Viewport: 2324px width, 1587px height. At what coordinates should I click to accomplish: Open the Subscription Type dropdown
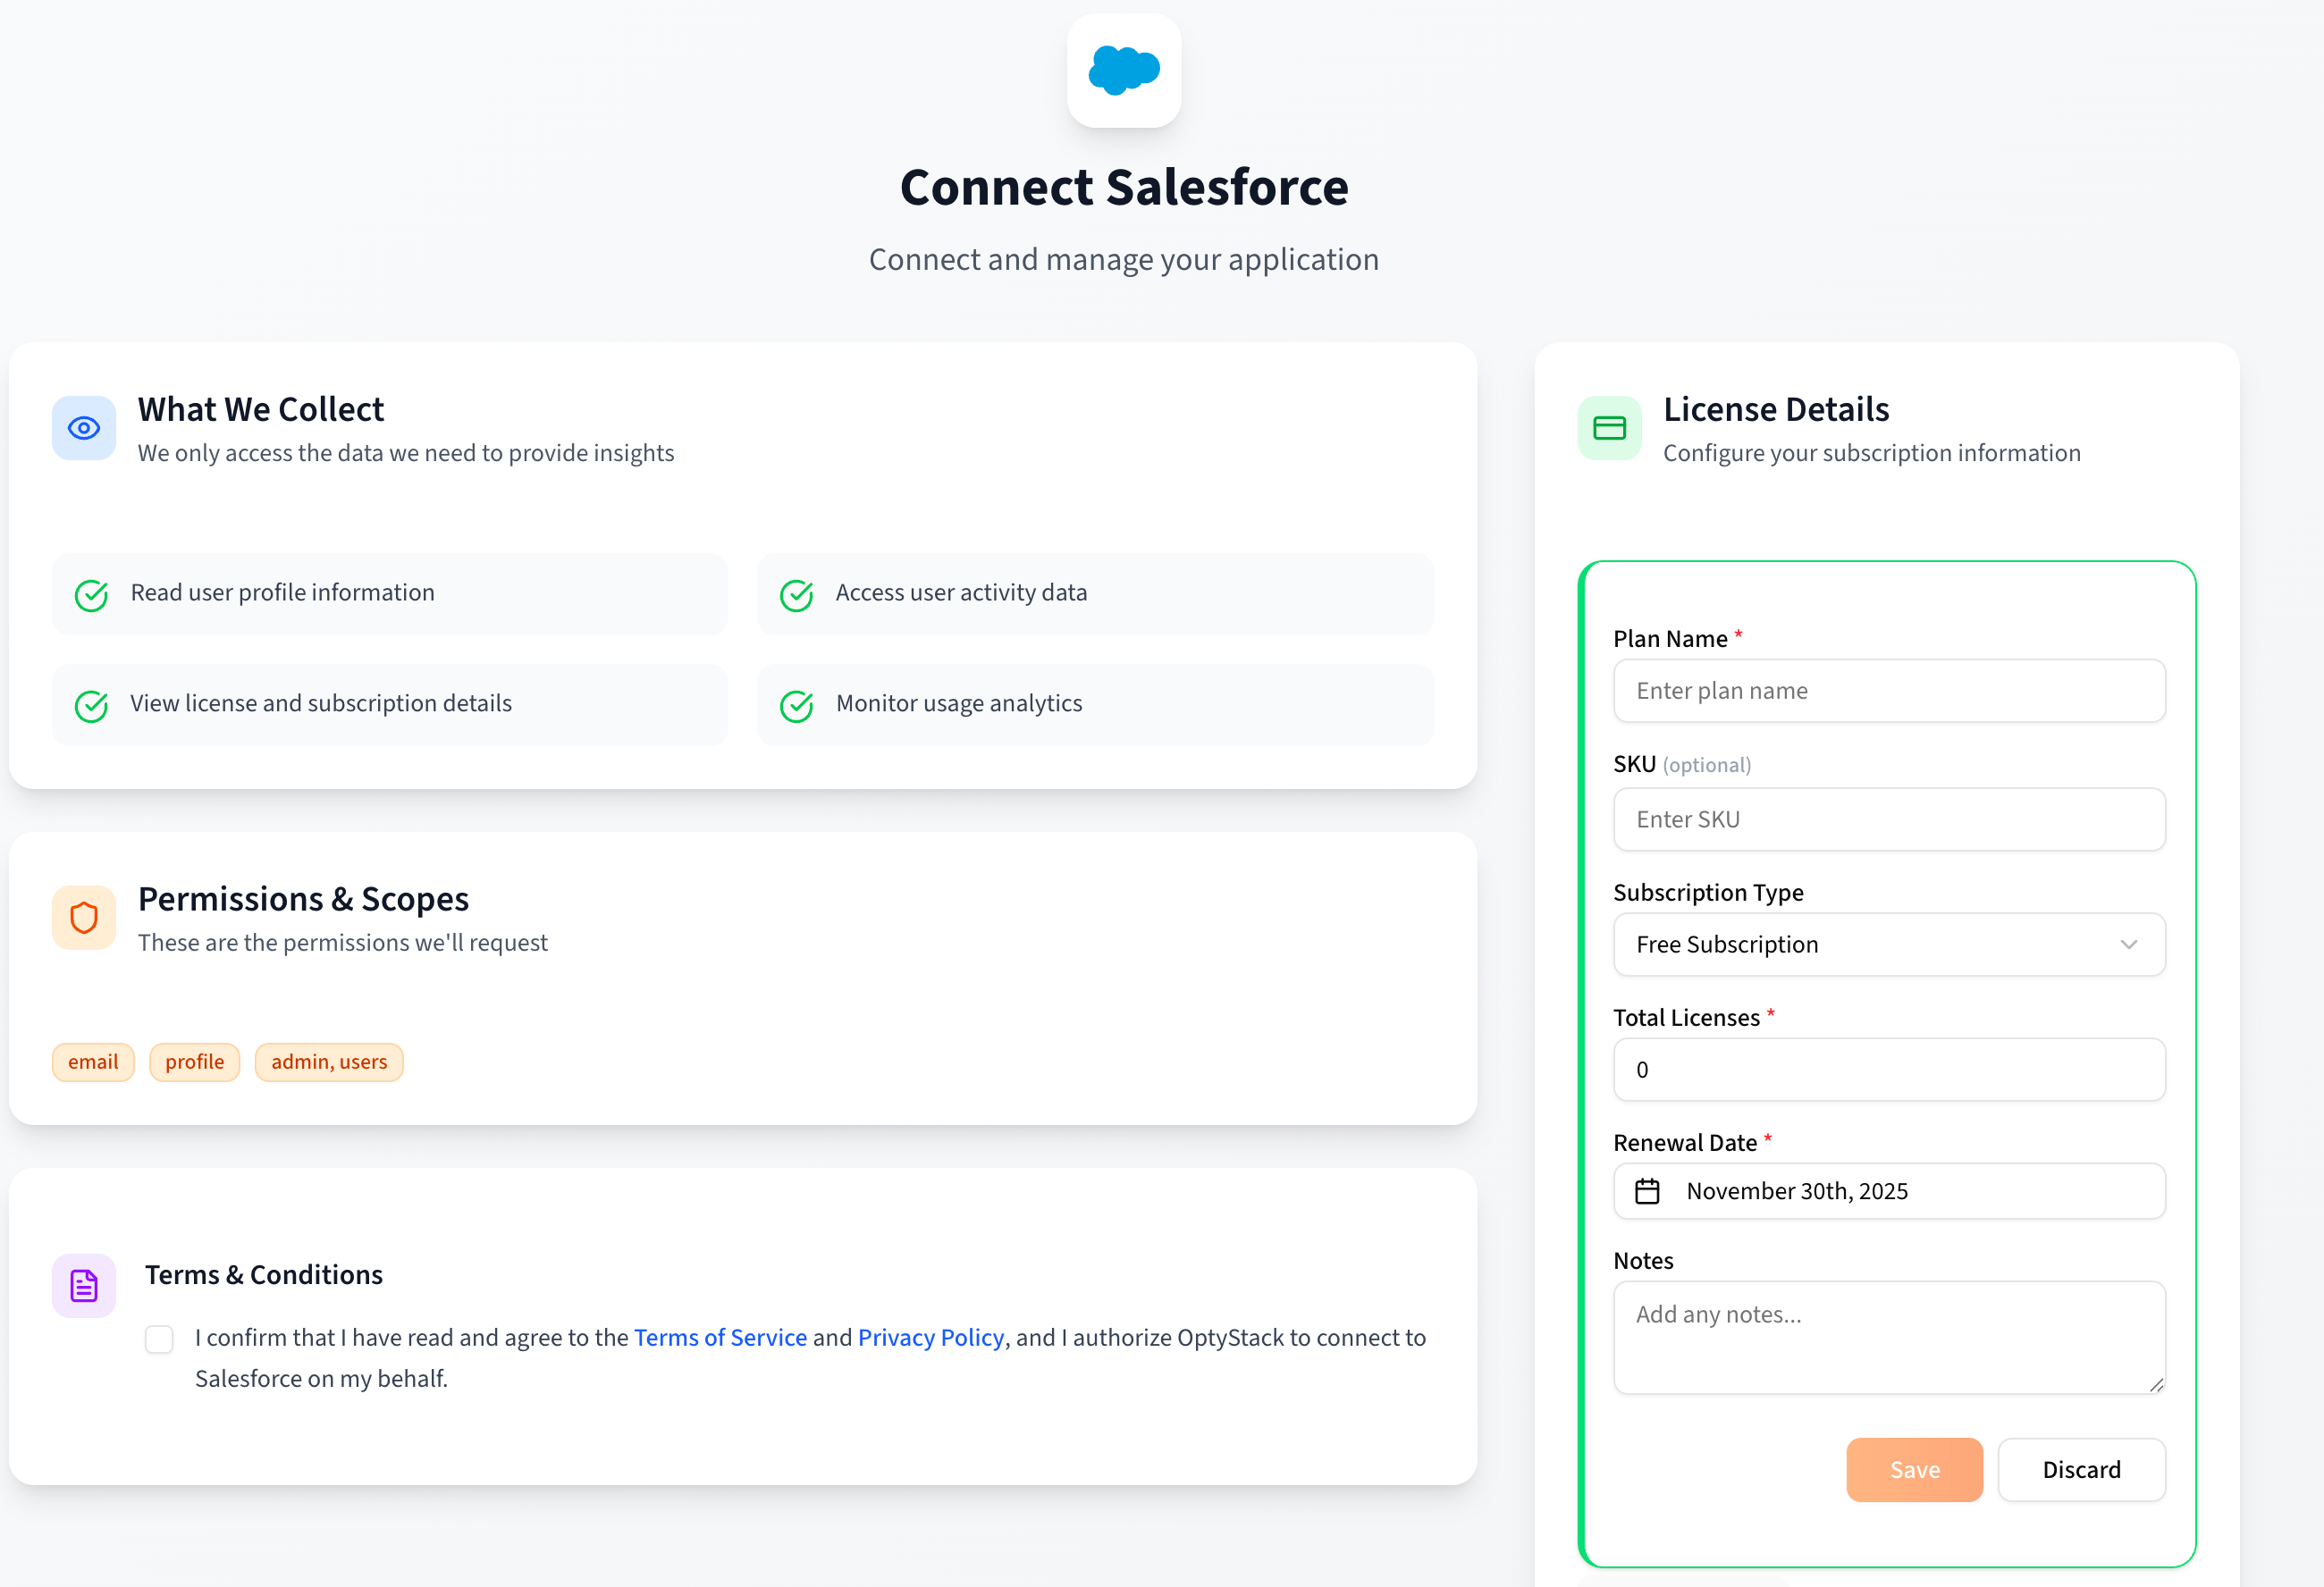point(1888,944)
